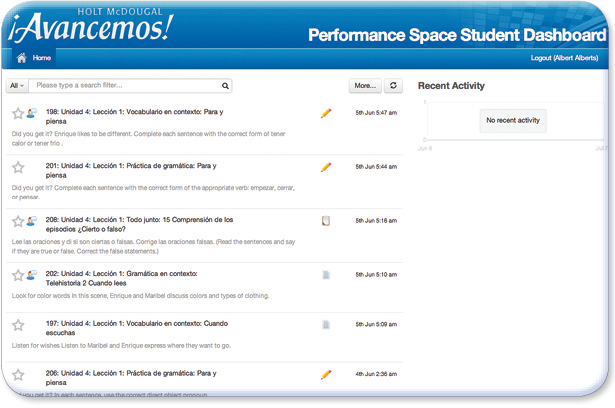Click document icon for assignment 197
Image resolution: width=615 pixels, height=408 pixels.
pos(326,324)
